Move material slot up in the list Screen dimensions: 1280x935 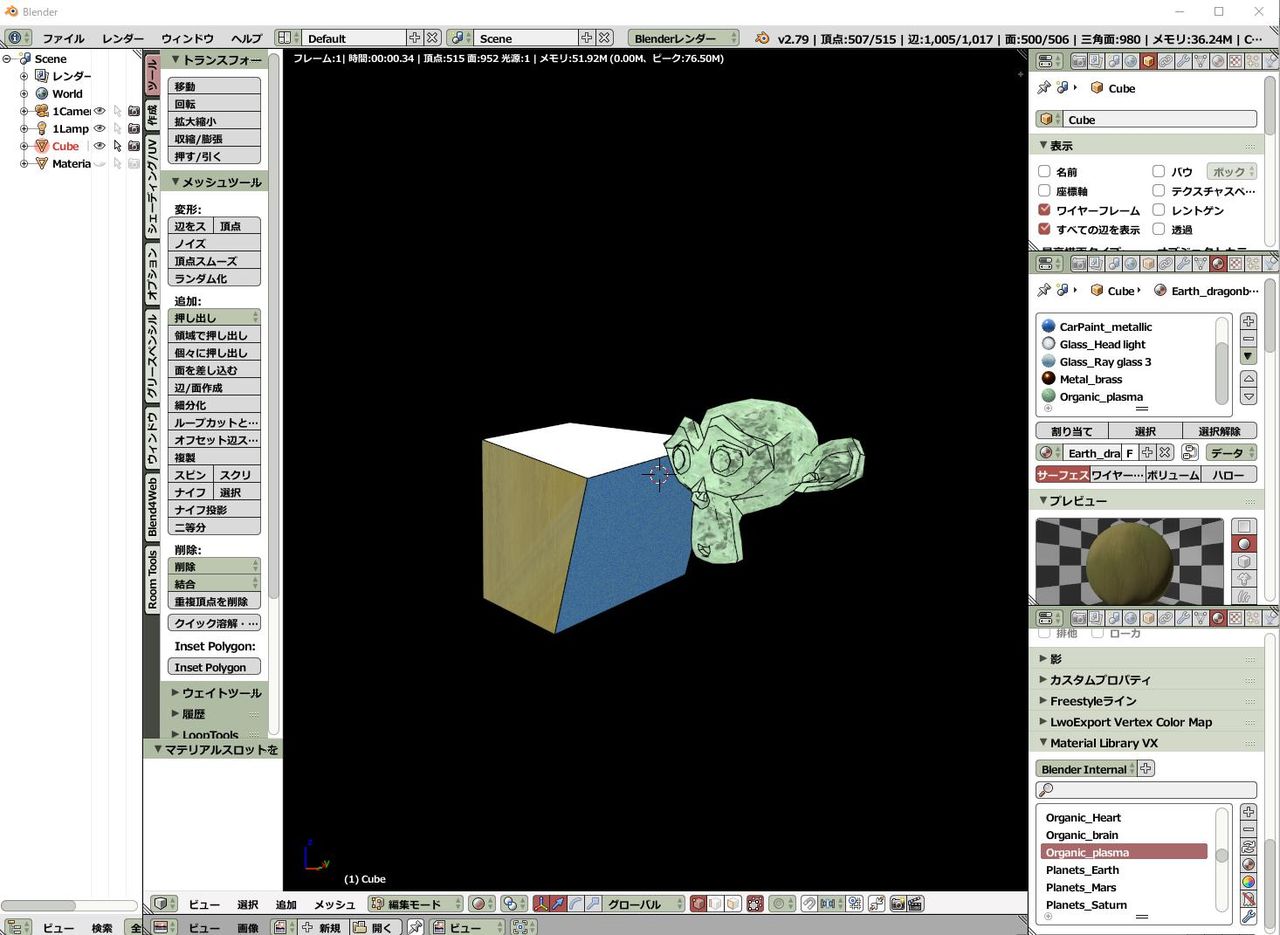click(x=1248, y=379)
